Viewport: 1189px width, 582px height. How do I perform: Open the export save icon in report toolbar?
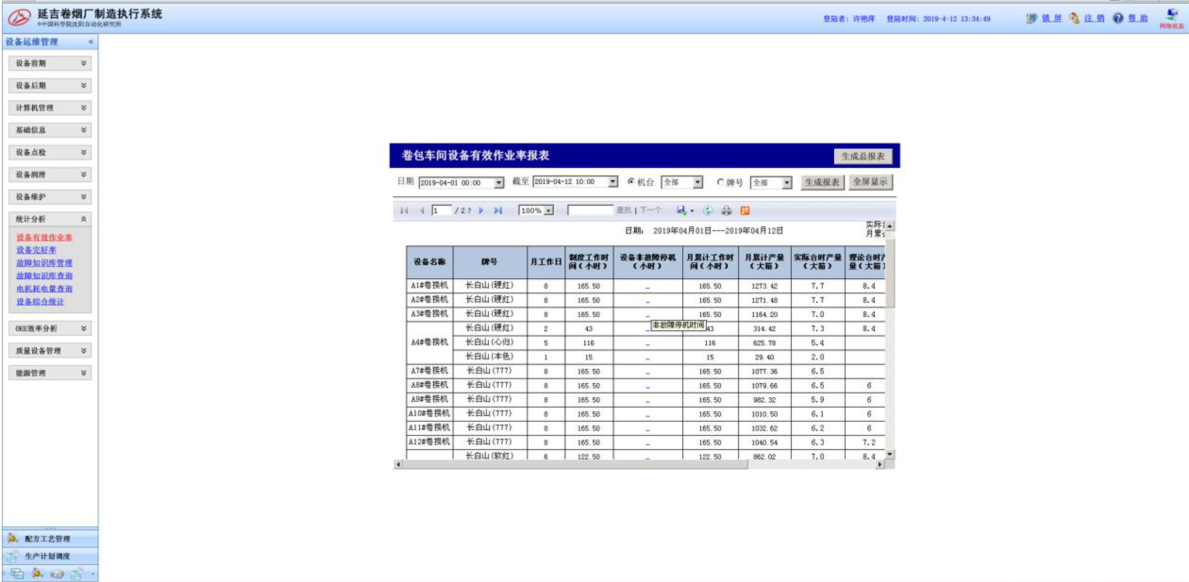pyautogui.click(x=682, y=211)
